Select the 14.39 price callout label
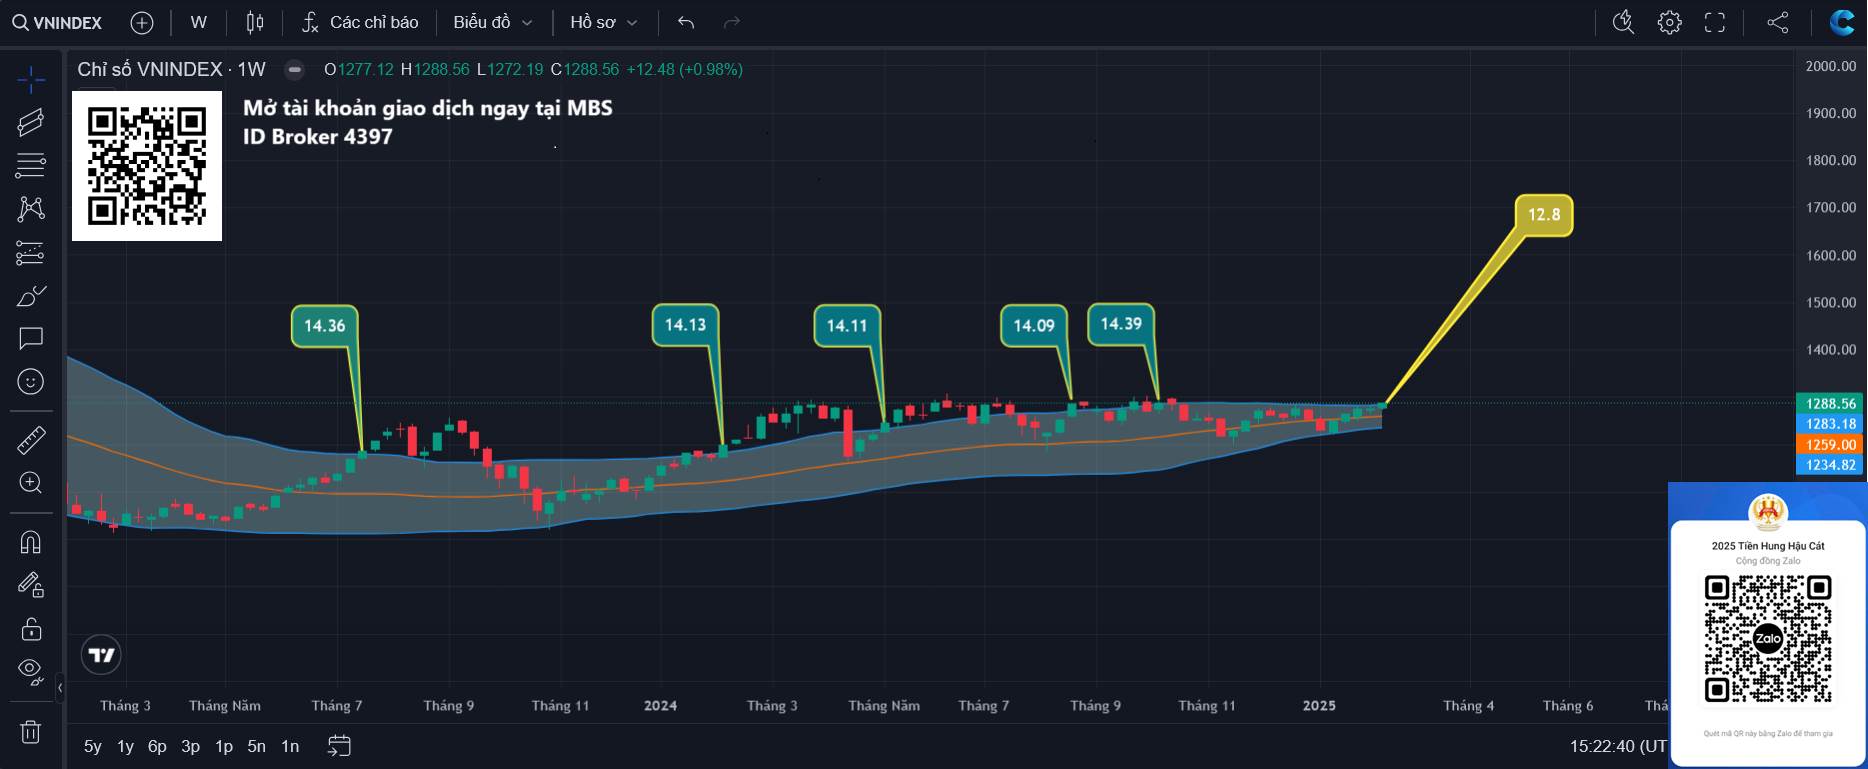 pyautogui.click(x=1121, y=324)
